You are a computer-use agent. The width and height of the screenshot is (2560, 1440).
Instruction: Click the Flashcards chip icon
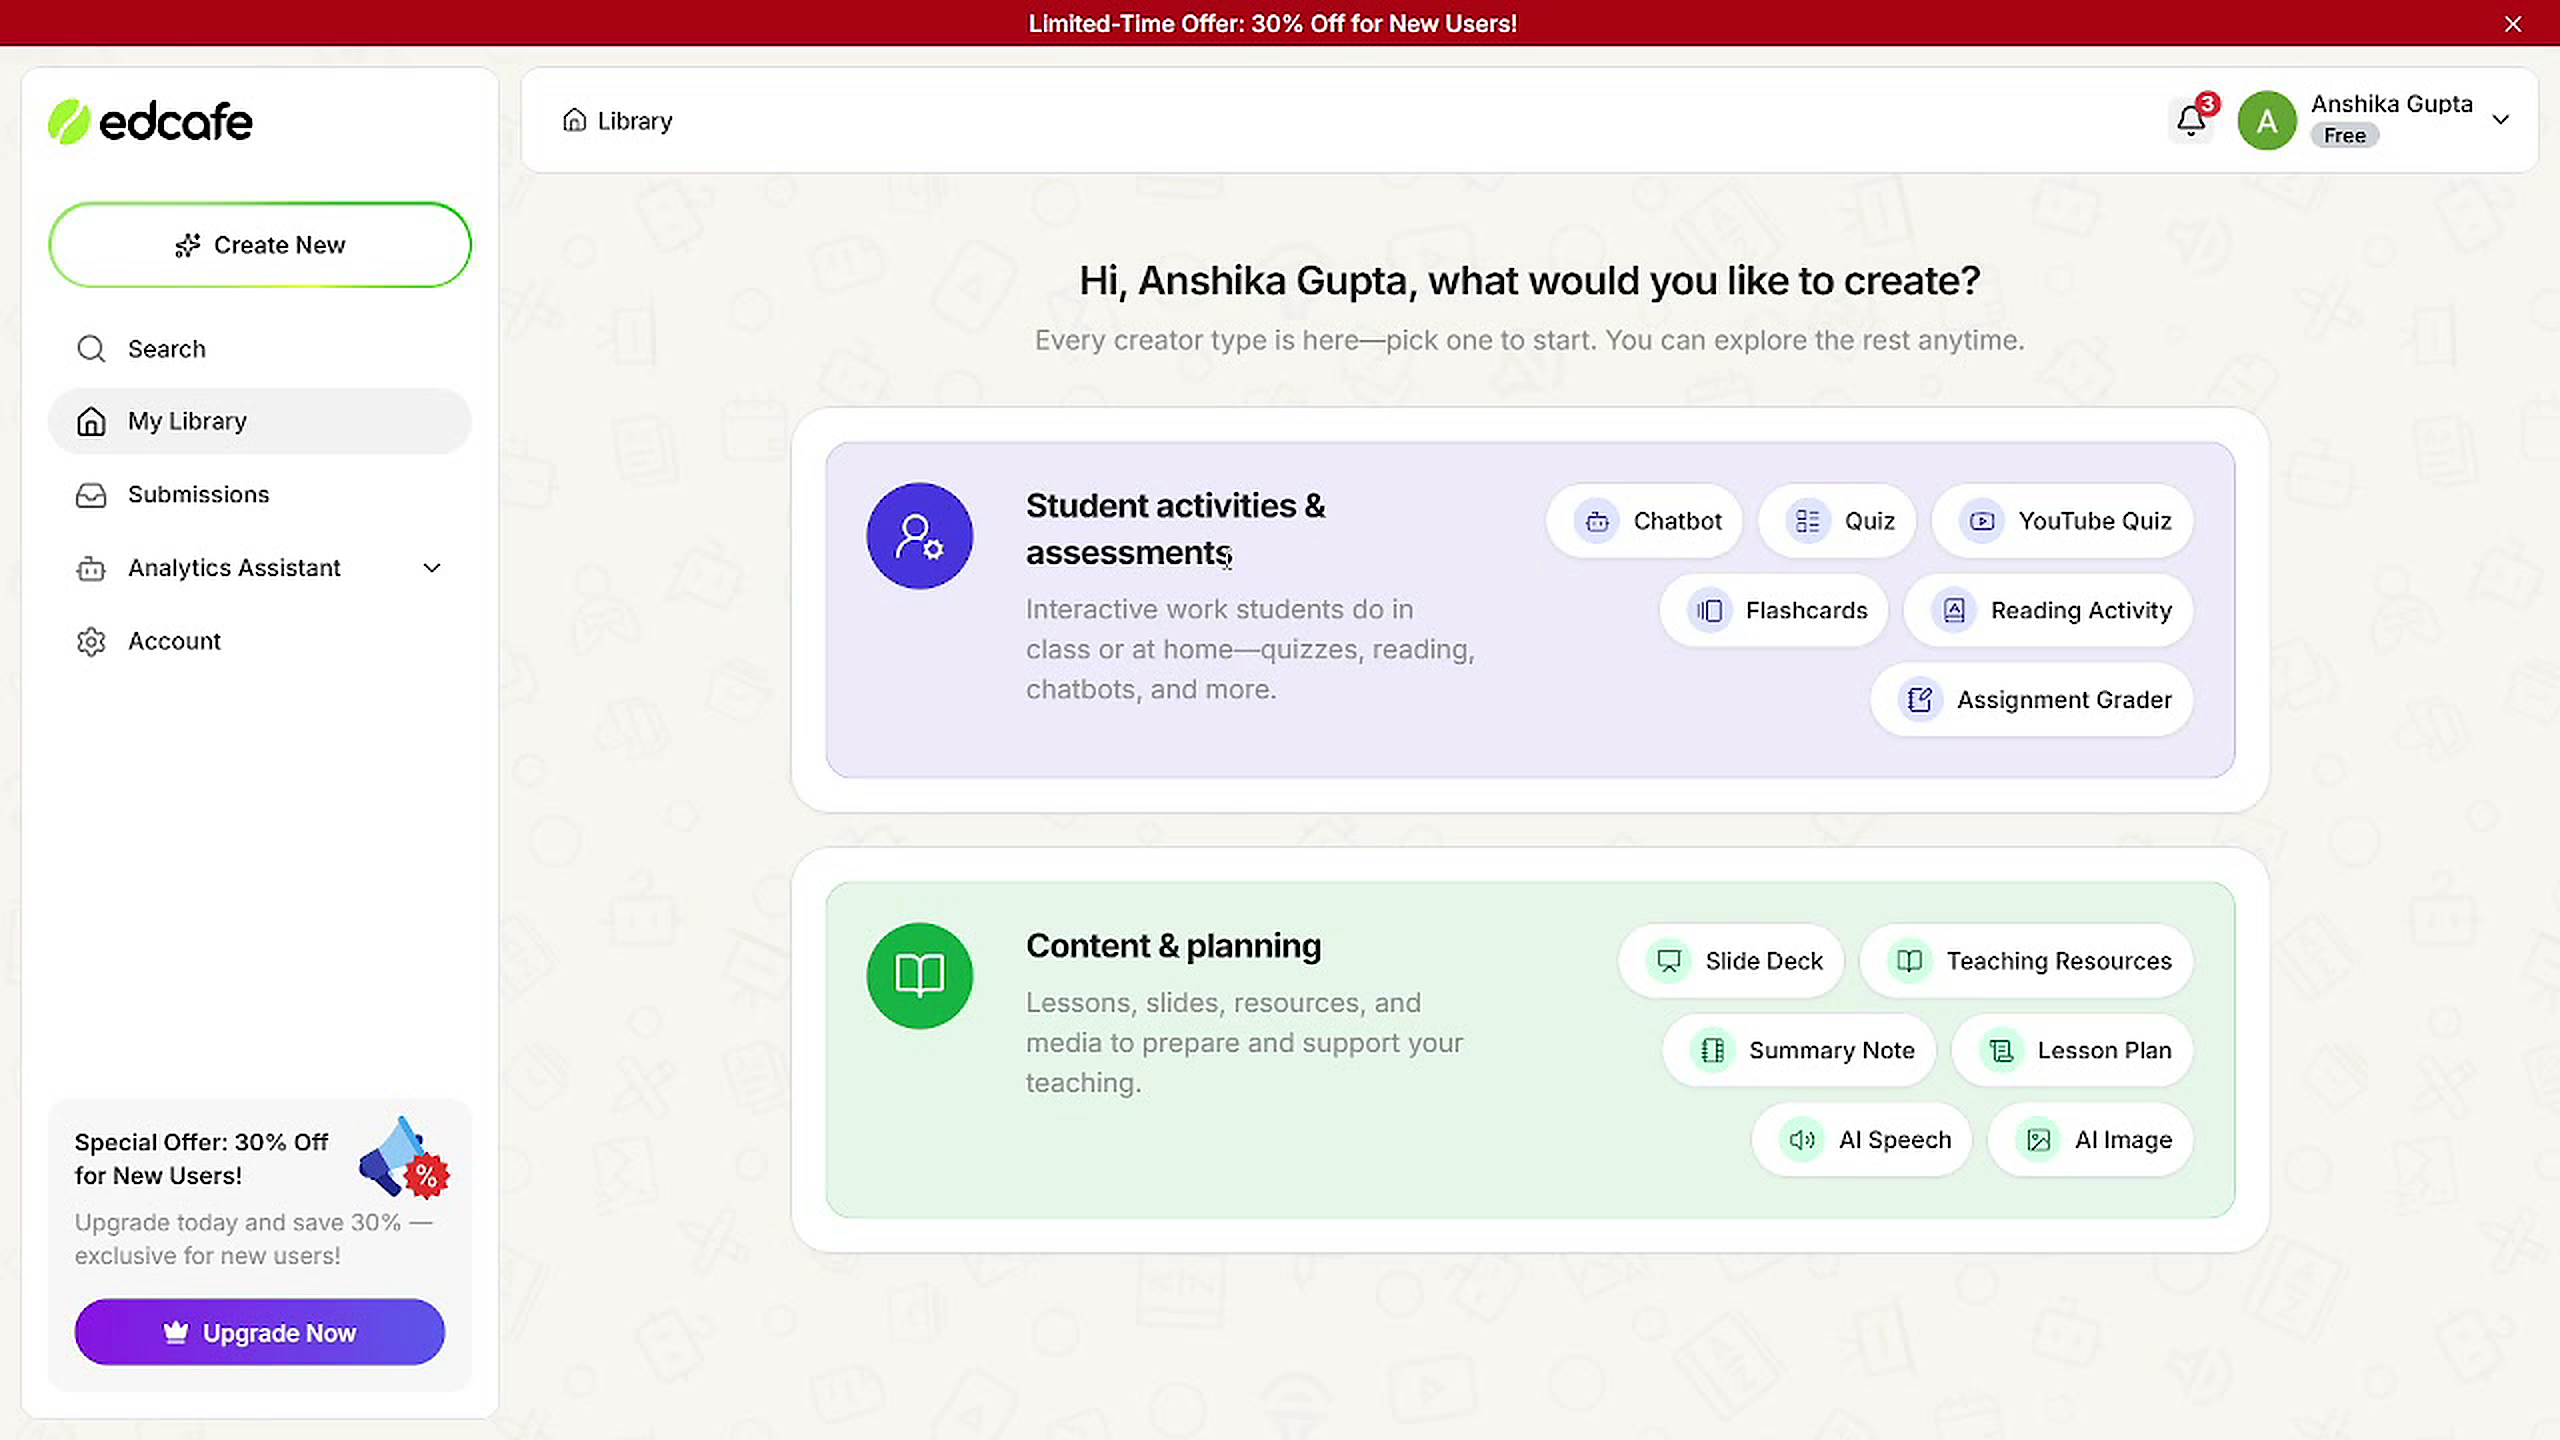tap(1710, 610)
